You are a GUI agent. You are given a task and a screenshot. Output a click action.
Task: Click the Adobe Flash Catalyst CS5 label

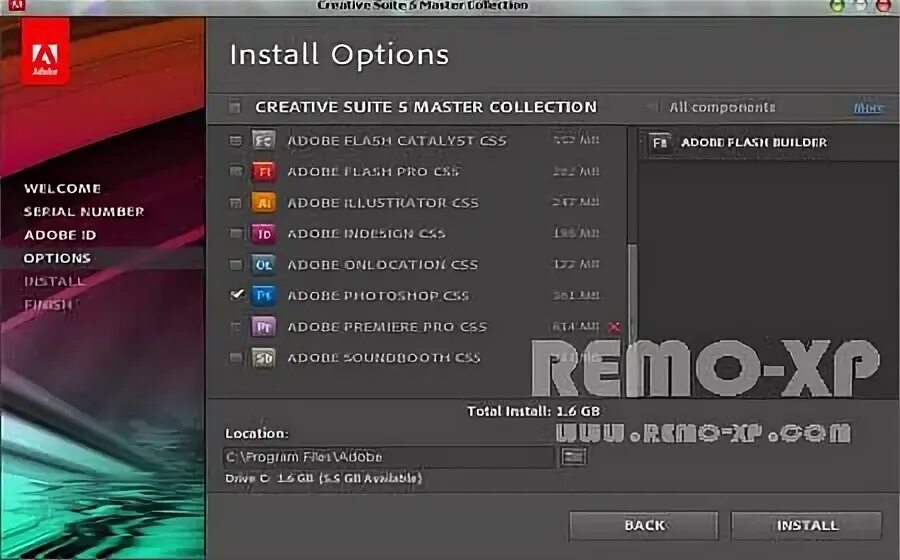pyautogui.click(x=397, y=141)
